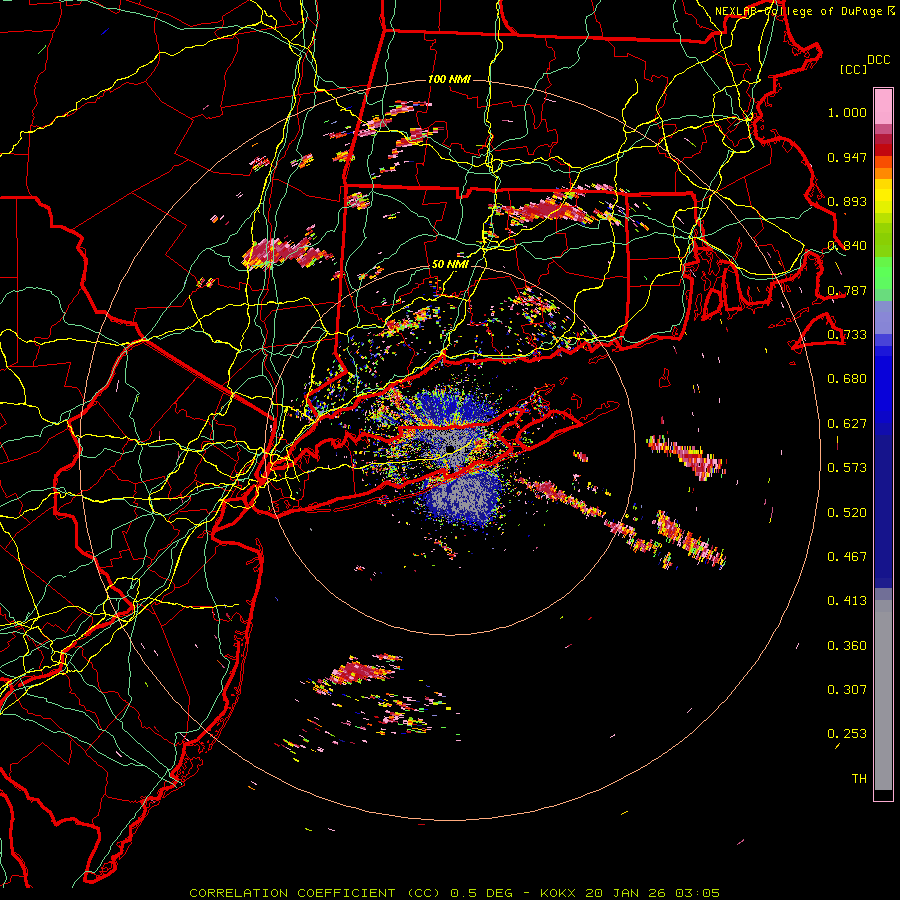
Task: Click the 0.360 scale value
Action: [x=847, y=646]
